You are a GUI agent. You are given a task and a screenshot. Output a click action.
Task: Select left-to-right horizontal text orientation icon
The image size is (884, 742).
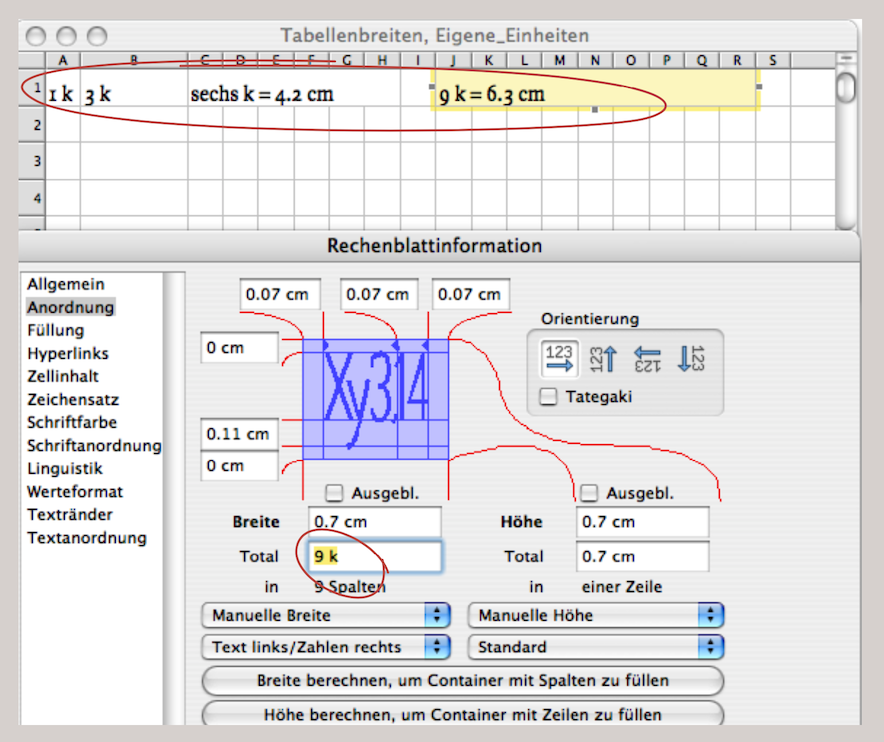pyautogui.click(x=559, y=358)
